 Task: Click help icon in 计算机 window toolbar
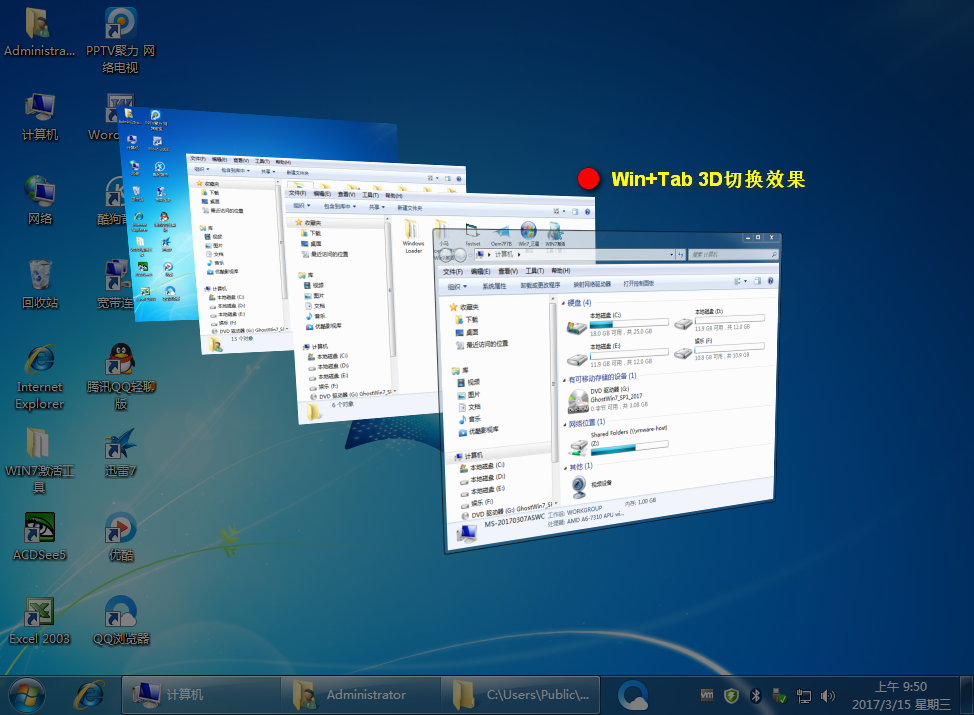pos(770,281)
